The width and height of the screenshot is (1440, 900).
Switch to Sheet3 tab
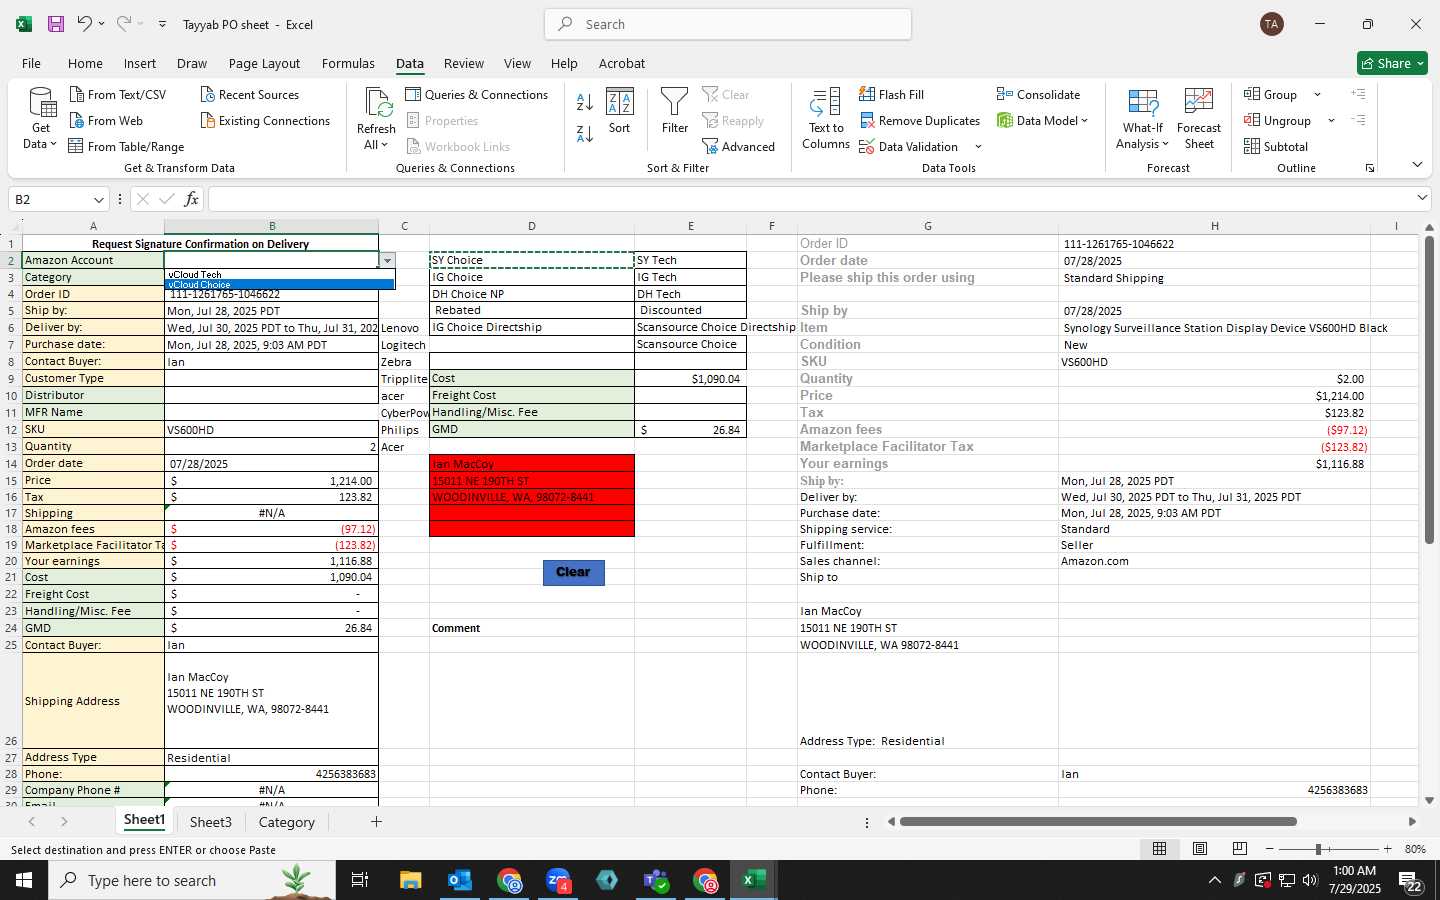click(211, 822)
